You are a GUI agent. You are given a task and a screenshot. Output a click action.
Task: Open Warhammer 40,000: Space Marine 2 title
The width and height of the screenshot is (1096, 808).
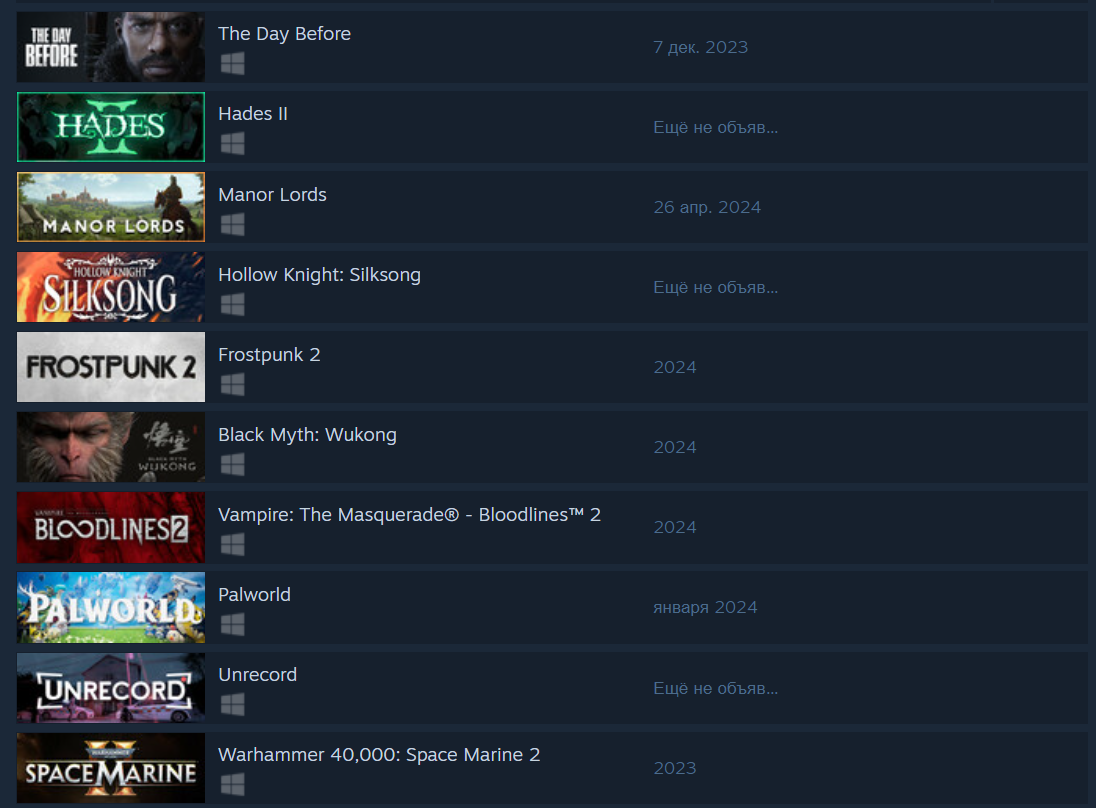(379, 755)
